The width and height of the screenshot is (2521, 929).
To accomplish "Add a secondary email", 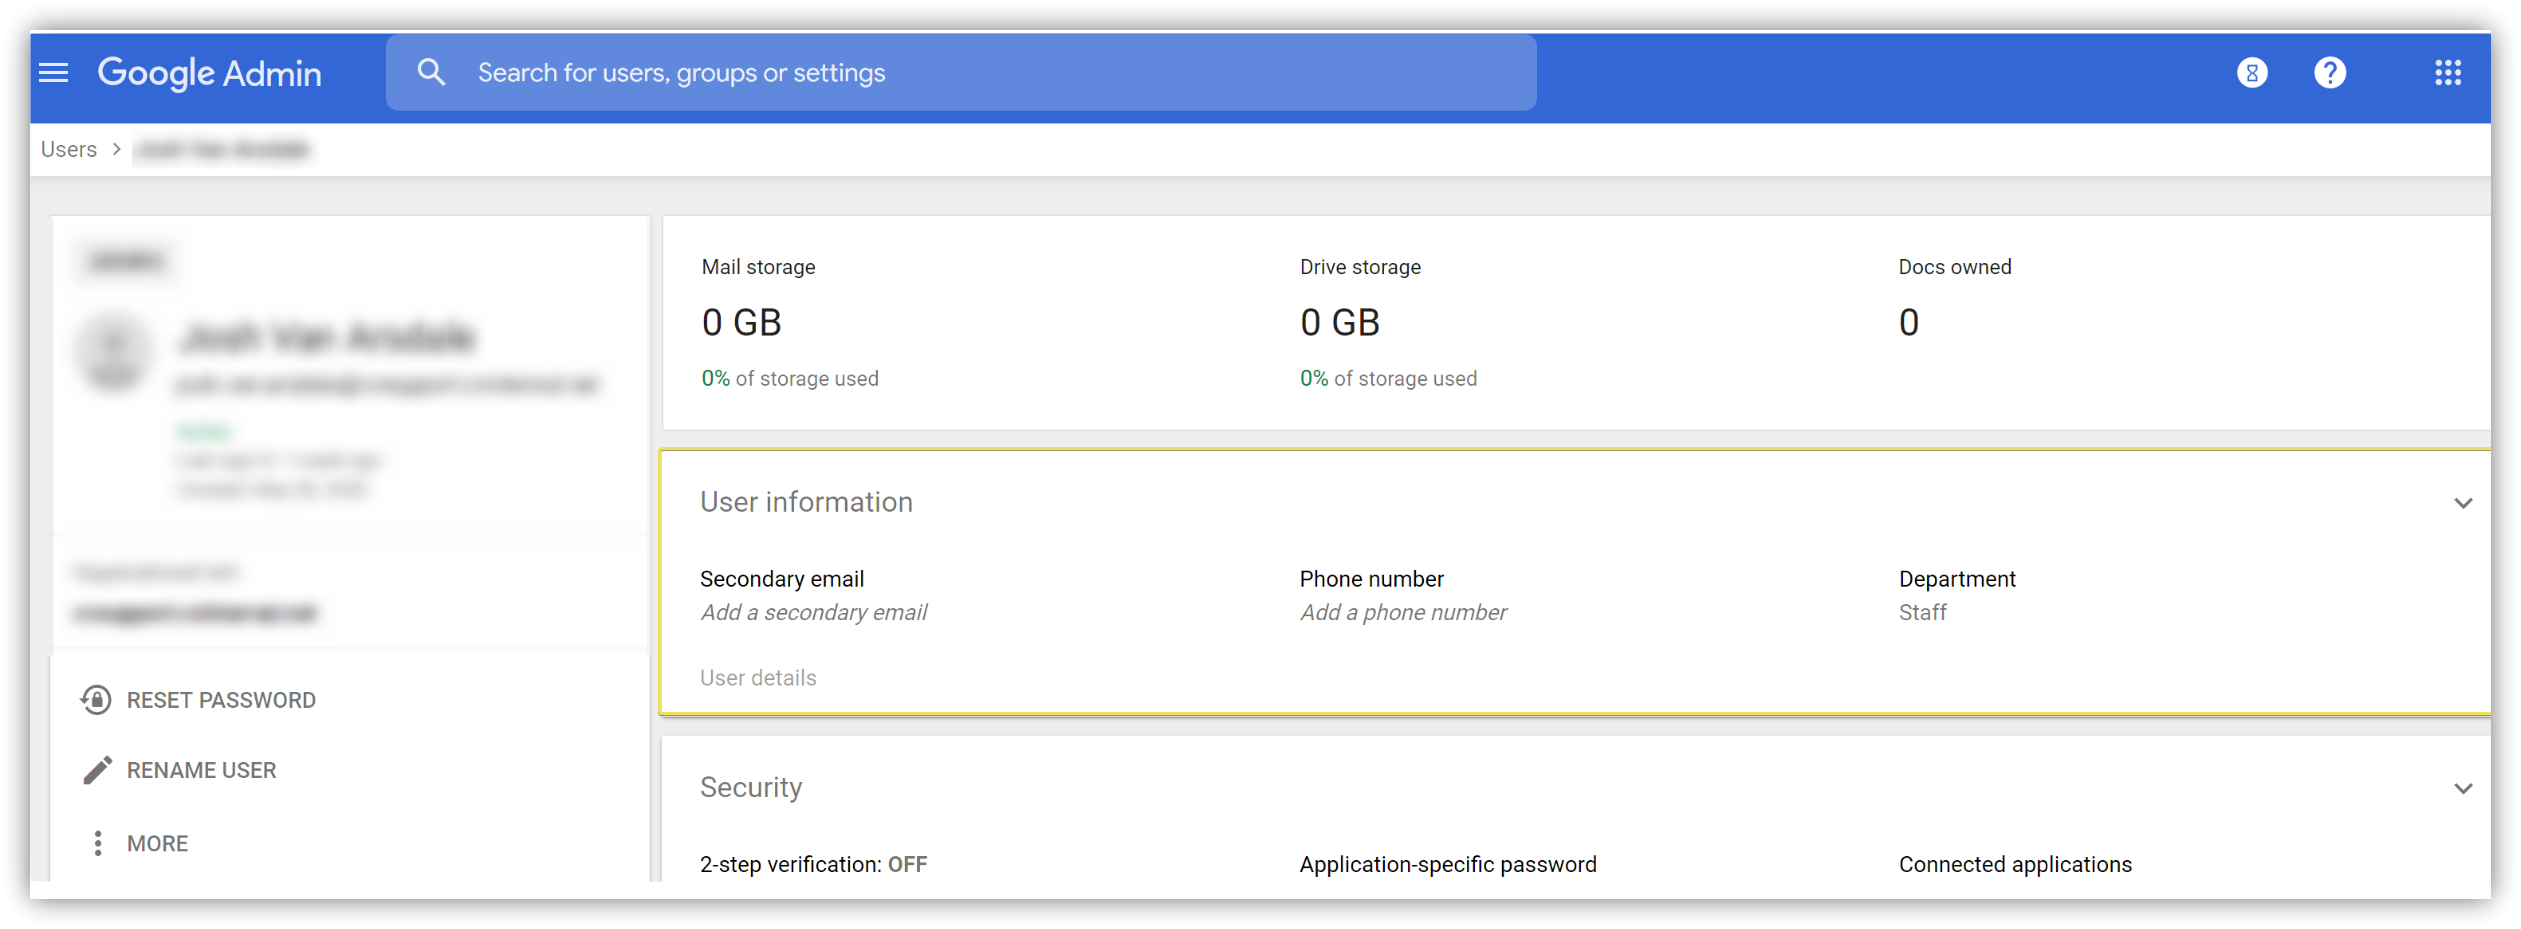I will tap(814, 612).
